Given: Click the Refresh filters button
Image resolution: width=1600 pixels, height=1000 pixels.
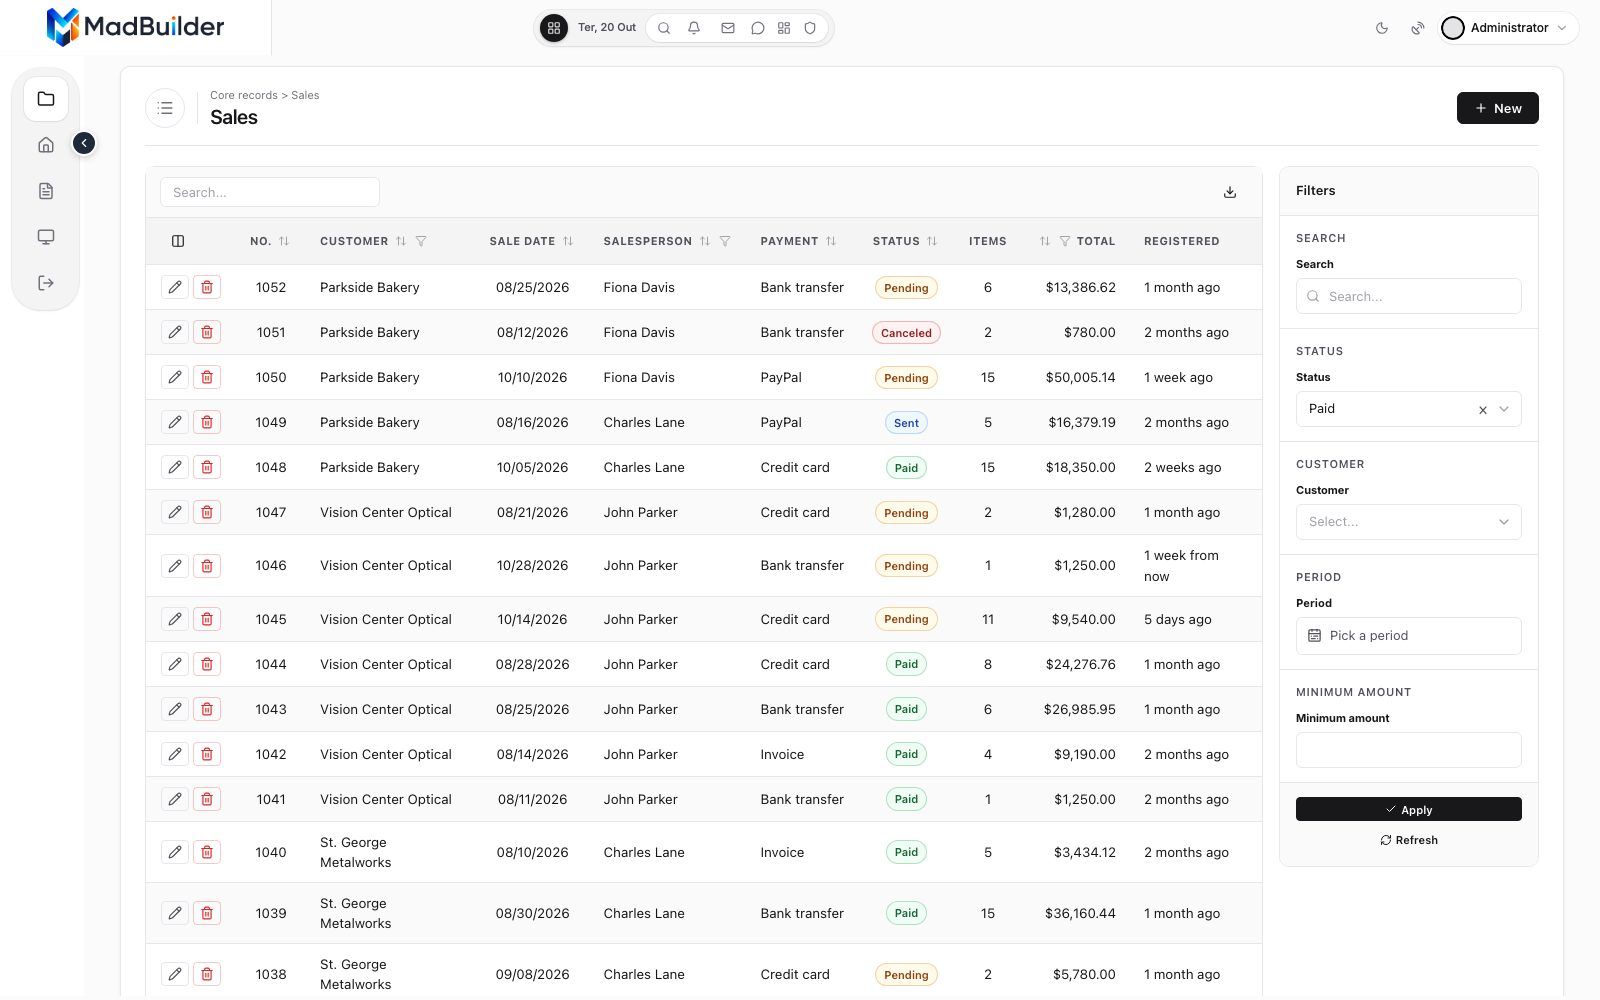Looking at the screenshot, I should pyautogui.click(x=1408, y=840).
